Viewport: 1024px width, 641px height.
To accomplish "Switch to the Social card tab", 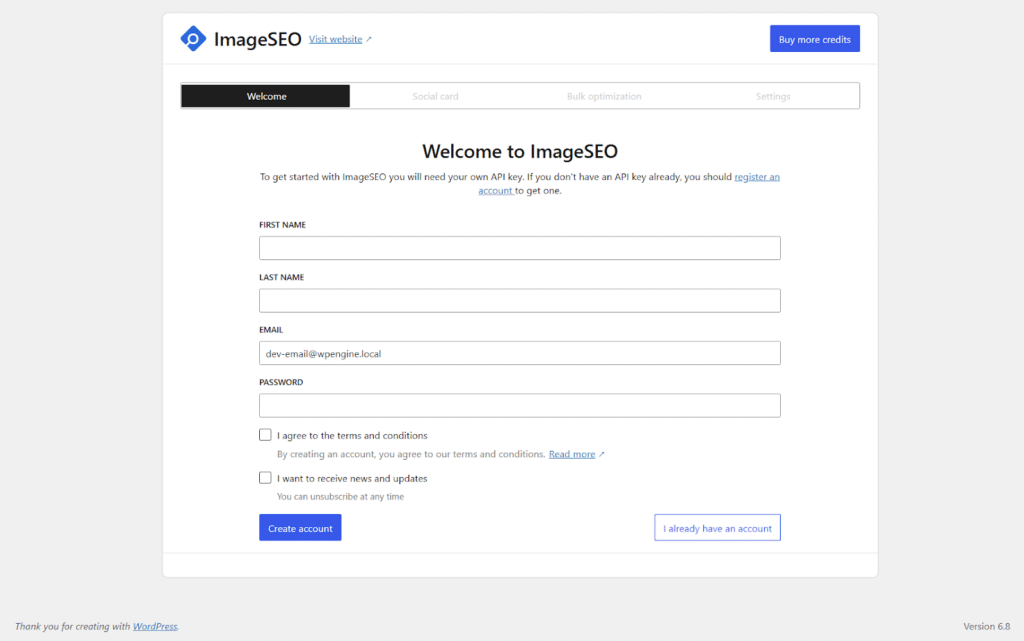I will [x=435, y=96].
